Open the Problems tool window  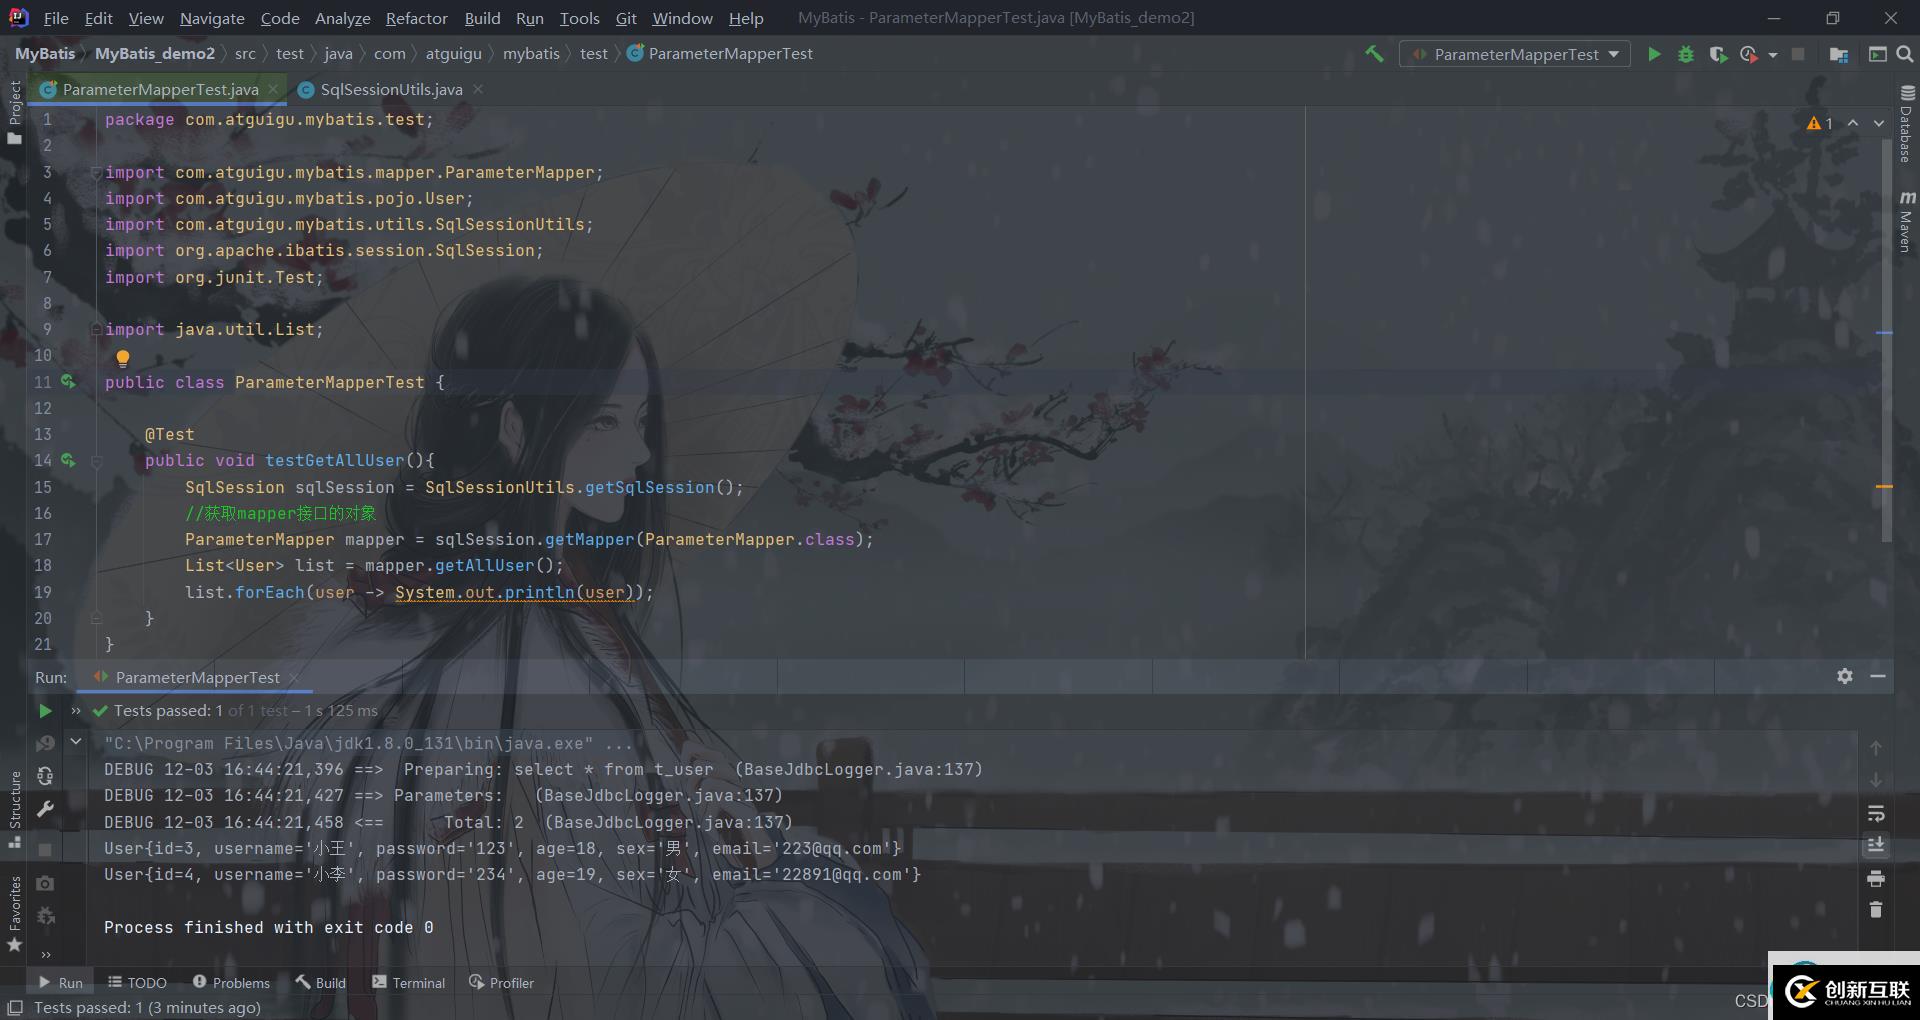[x=231, y=982]
